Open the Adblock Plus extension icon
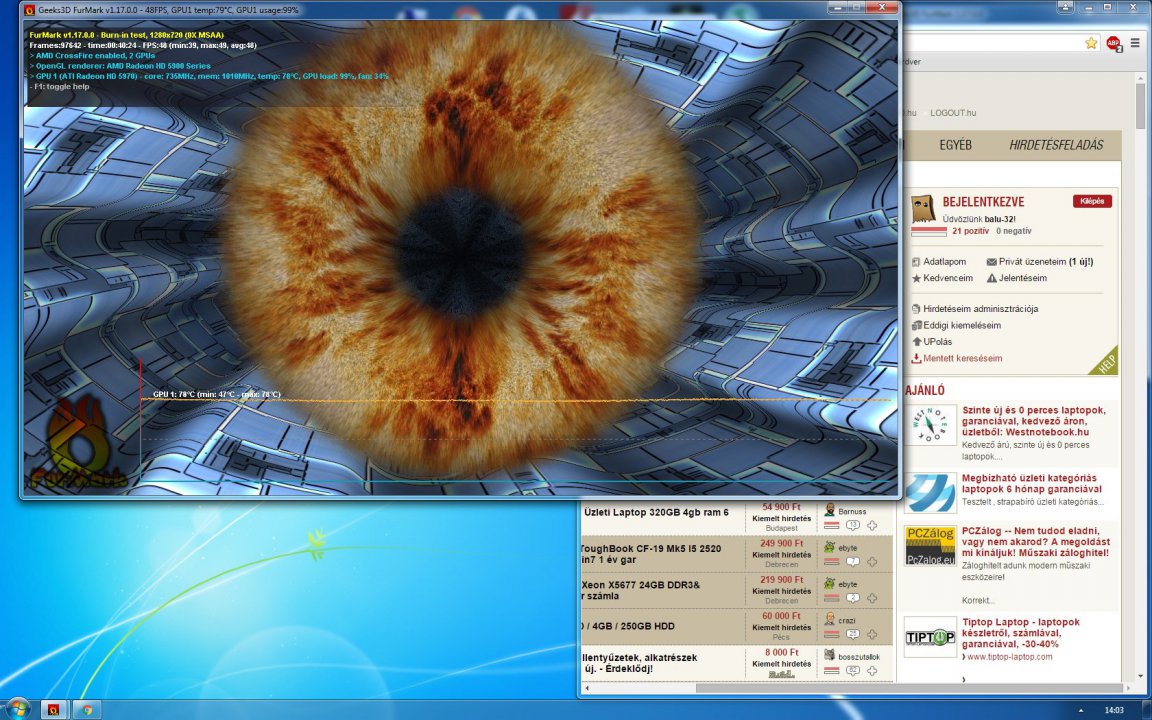 pyautogui.click(x=1114, y=43)
